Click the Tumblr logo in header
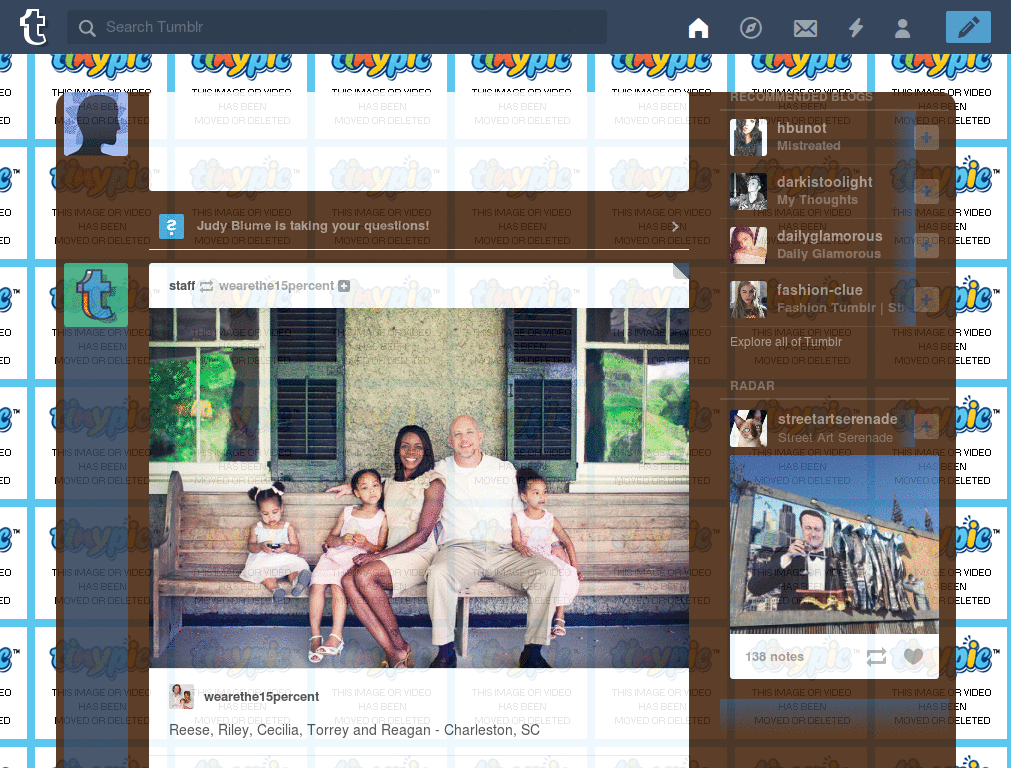The height and width of the screenshot is (768, 1024). click(33, 27)
